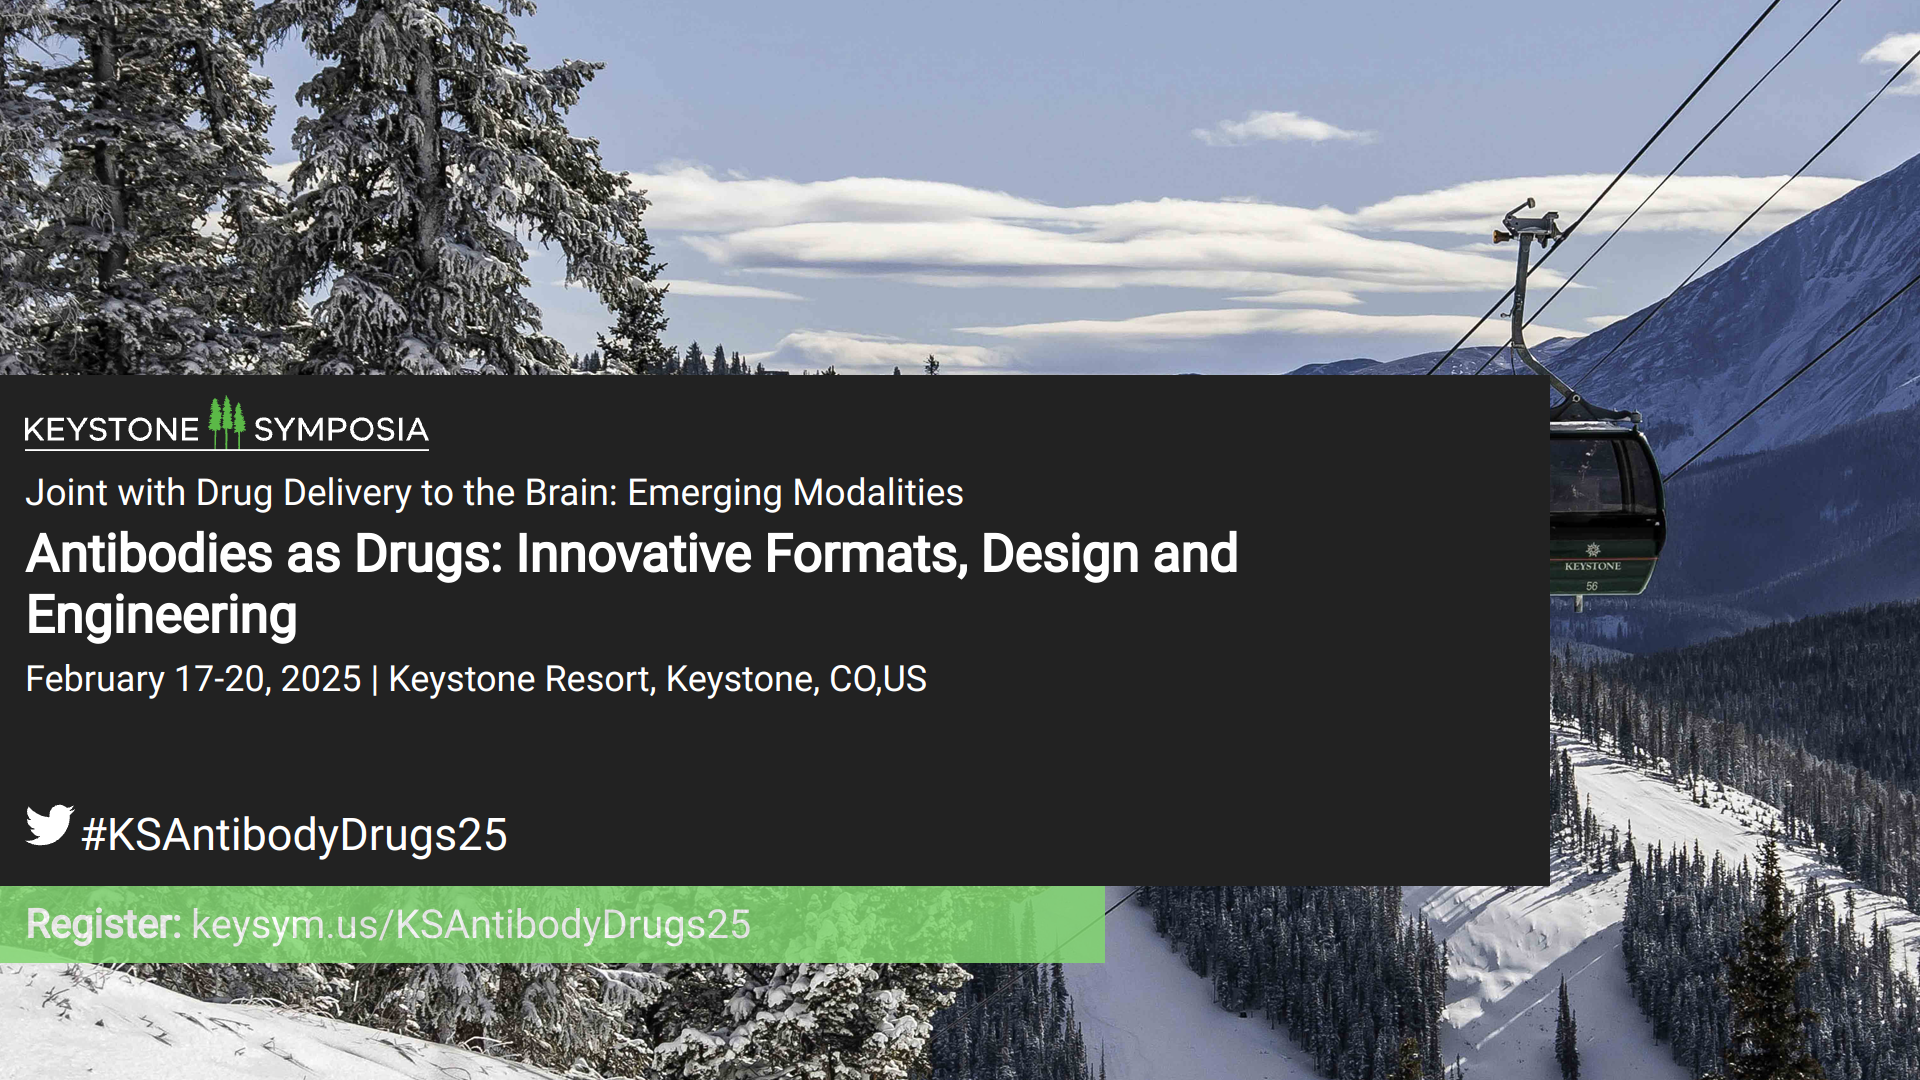Select the Antibodies as Drugs conference title
Screen dimensions: 1920x1080
tap(632, 584)
